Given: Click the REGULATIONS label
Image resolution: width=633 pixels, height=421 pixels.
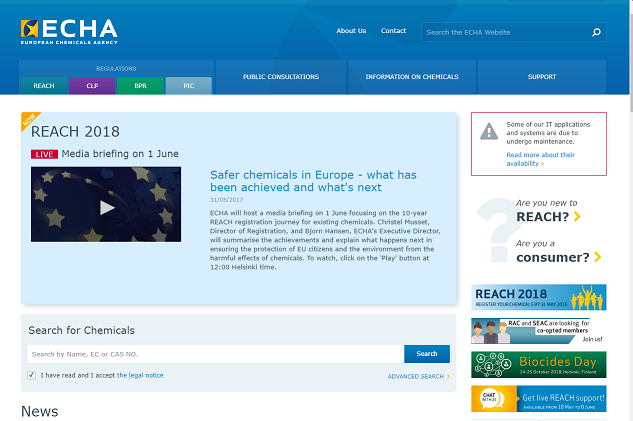Looking at the screenshot, I should coord(116,69).
